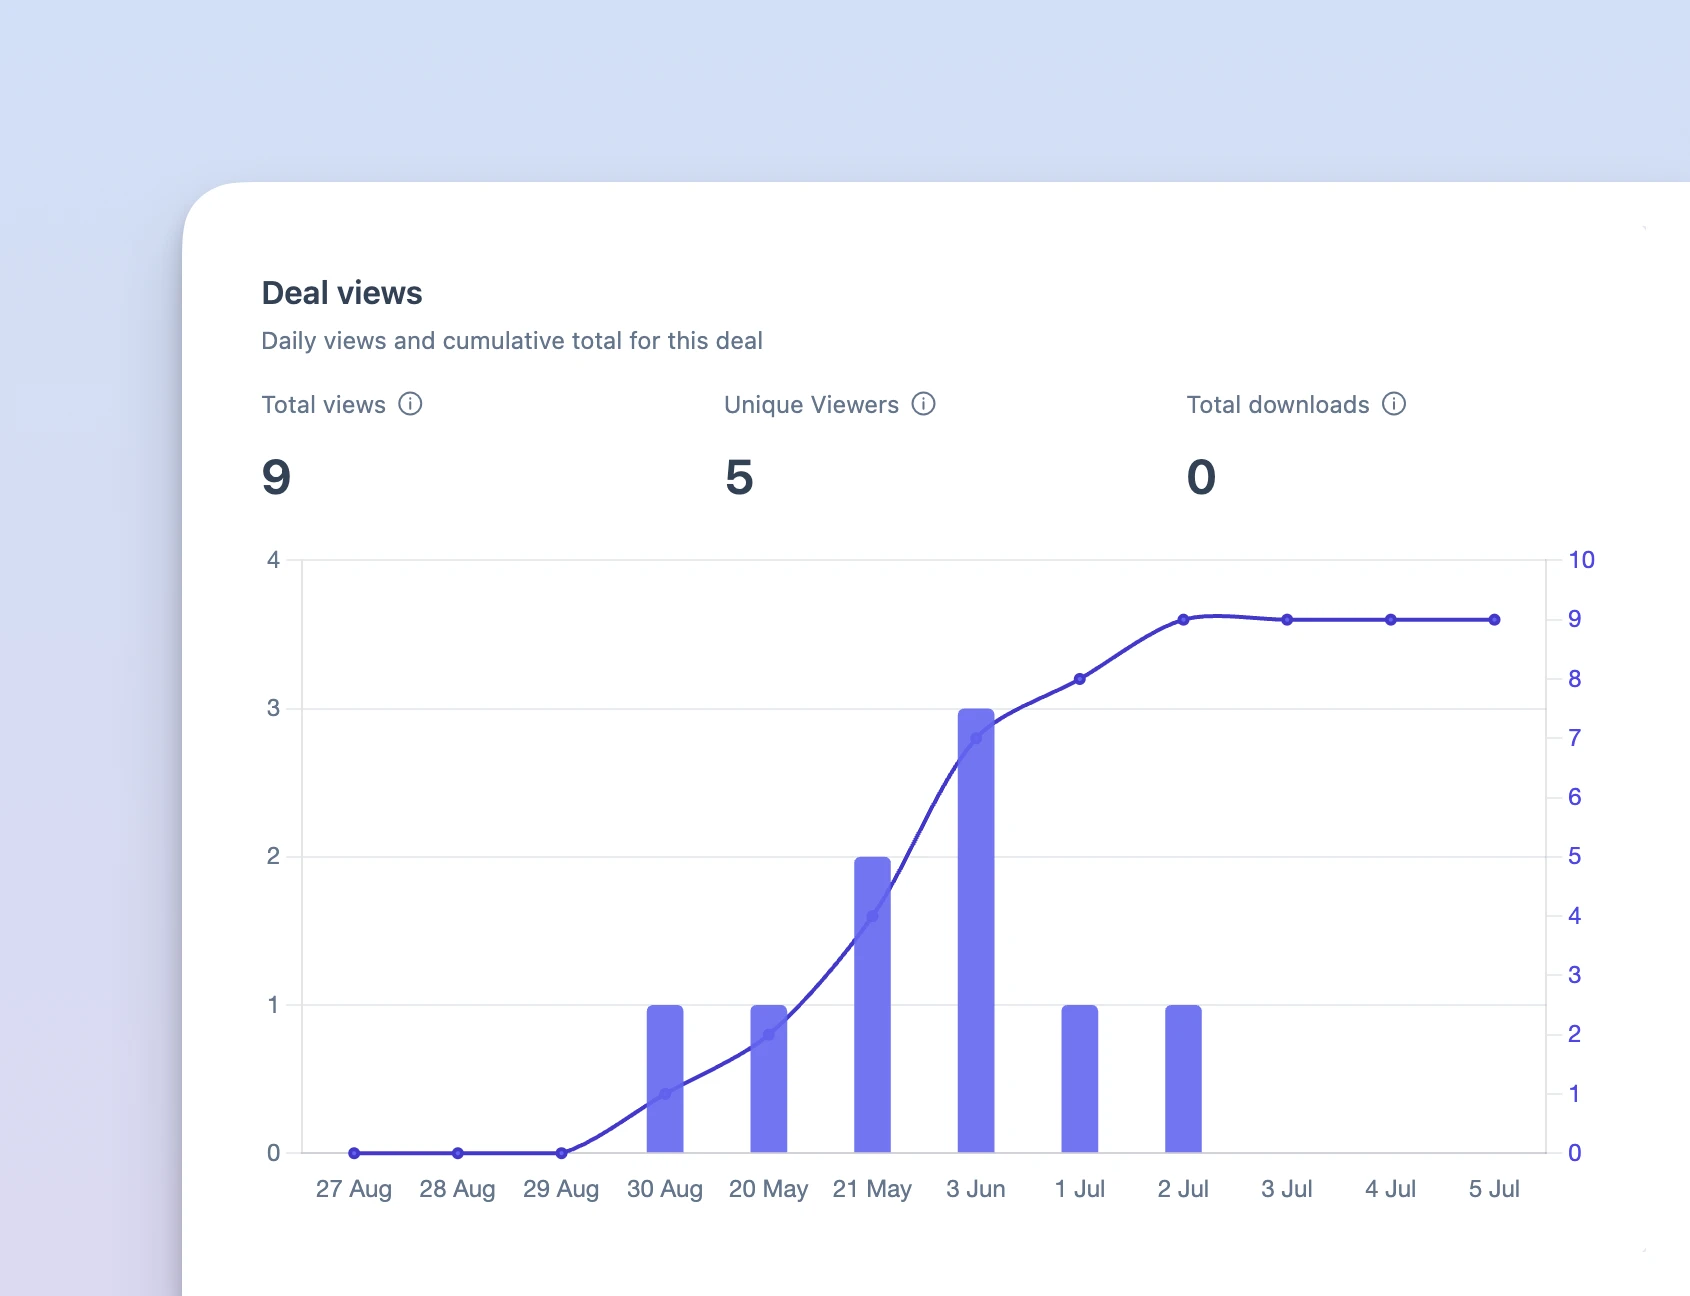Viewport: 1690px width, 1296px height.
Task: Click the 'Unique Viewers' label
Action: pyautogui.click(x=811, y=405)
